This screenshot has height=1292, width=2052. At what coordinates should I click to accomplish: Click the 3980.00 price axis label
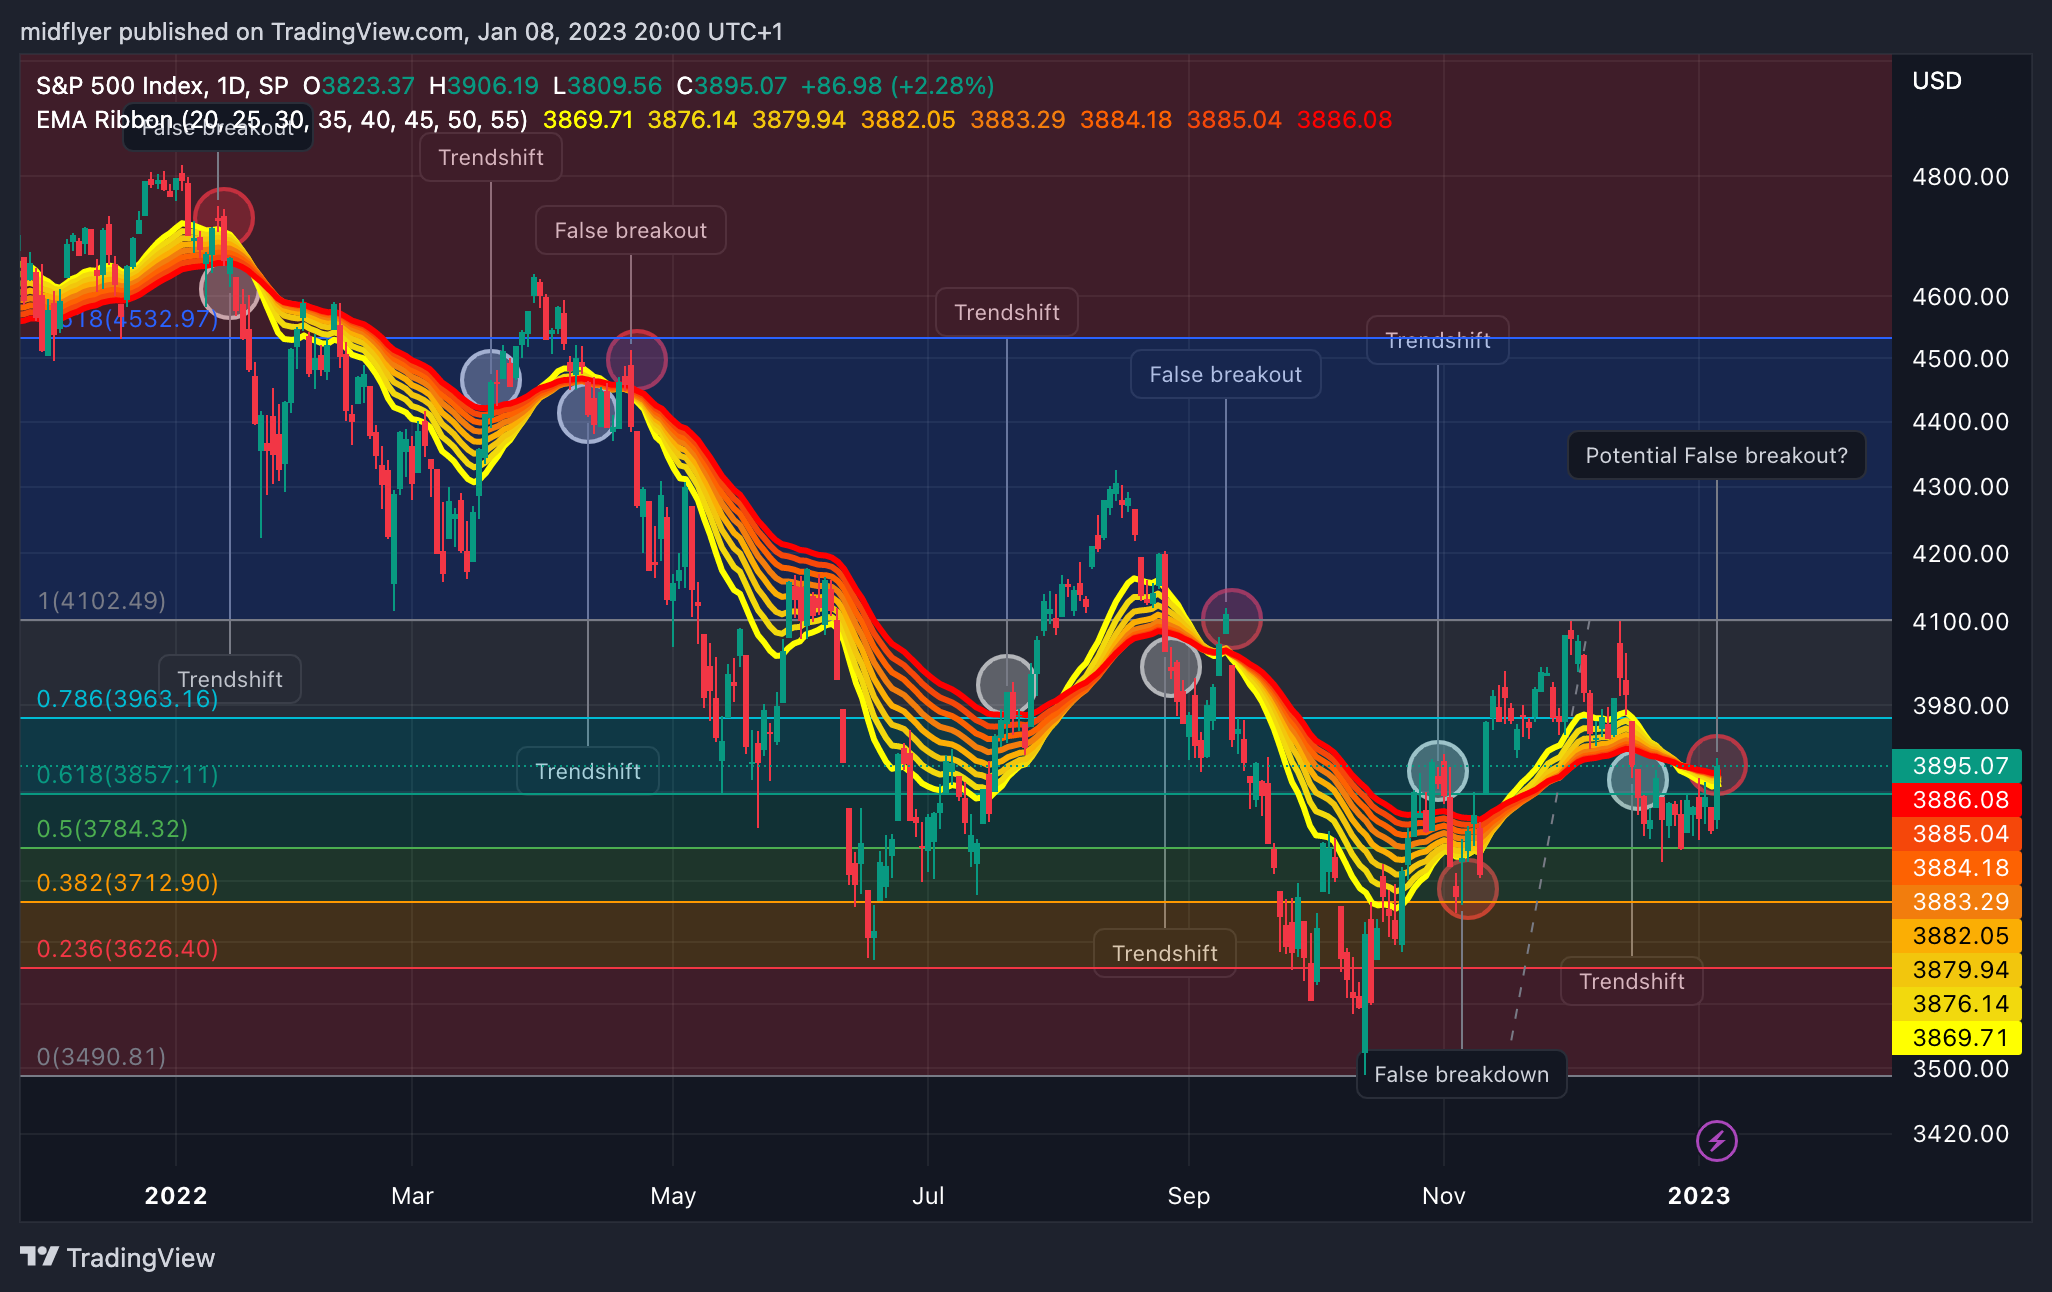pyautogui.click(x=1961, y=706)
